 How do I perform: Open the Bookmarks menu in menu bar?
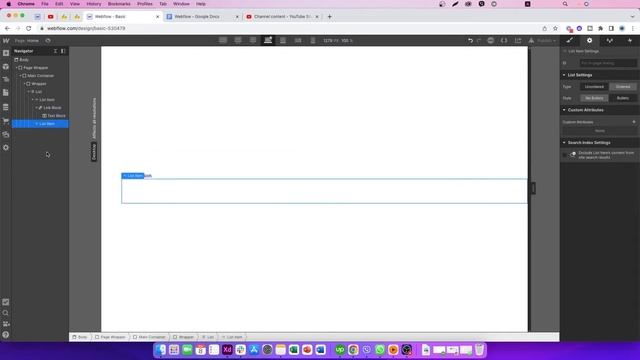[119, 4]
